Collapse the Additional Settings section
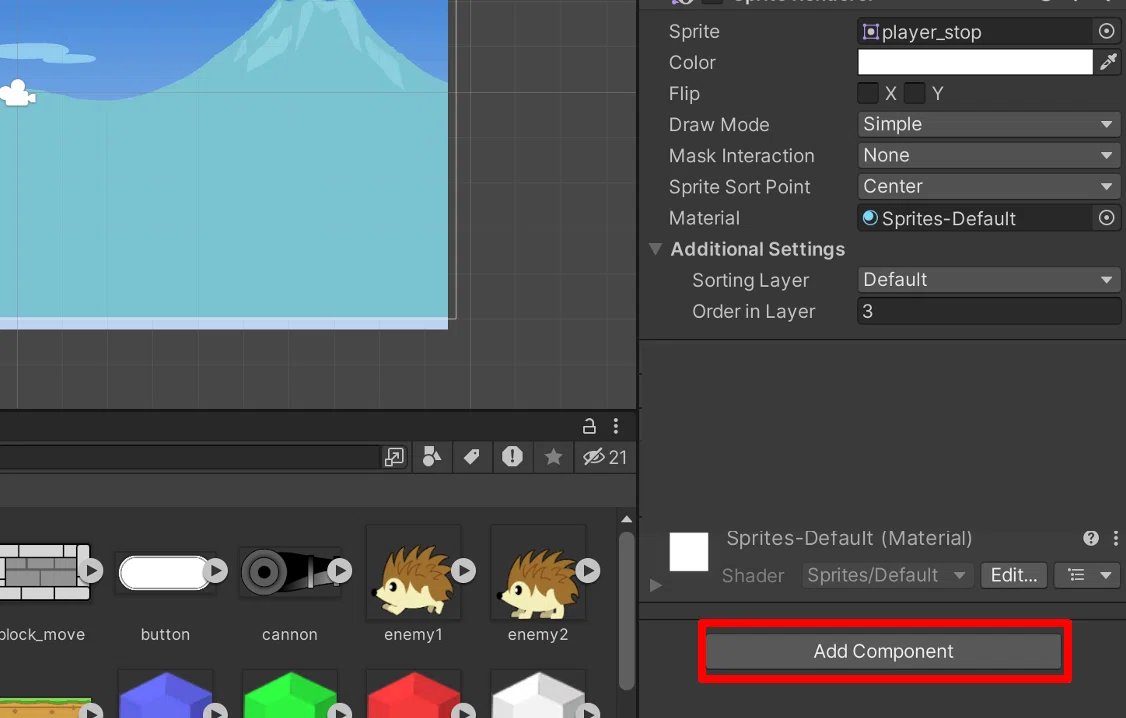1126x718 pixels. tap(655, 249)
